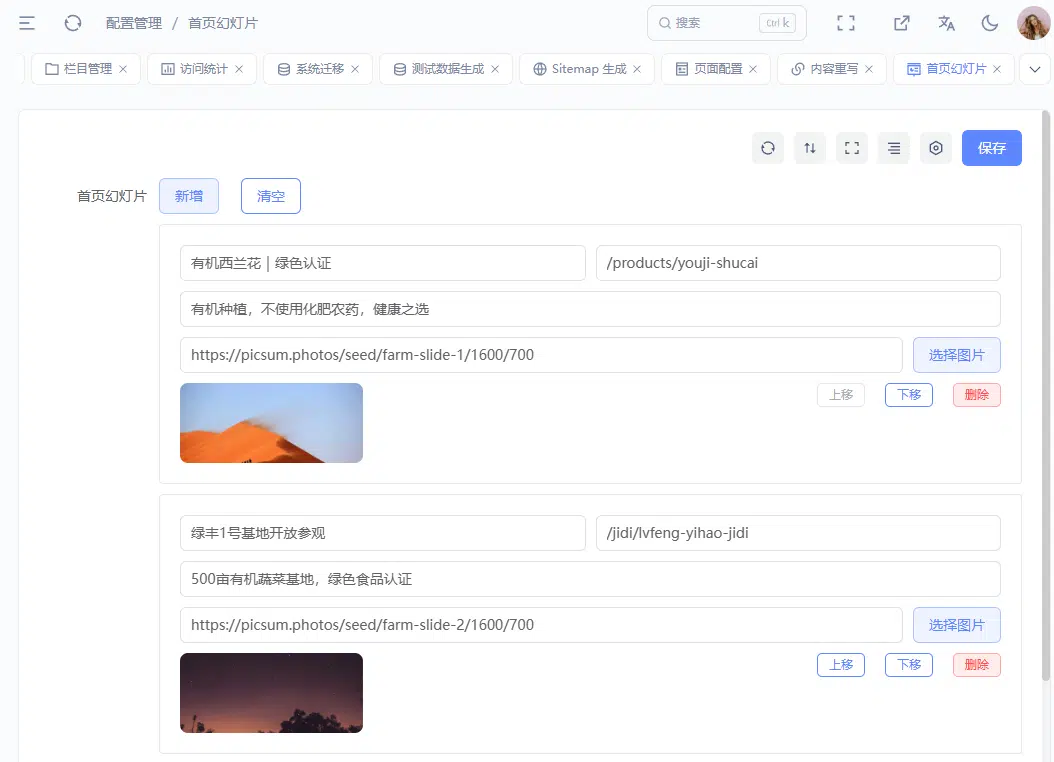Screen dimensions: 1054x762
Task: Focus the /products/youji-shucai link field
Action: 798,263
